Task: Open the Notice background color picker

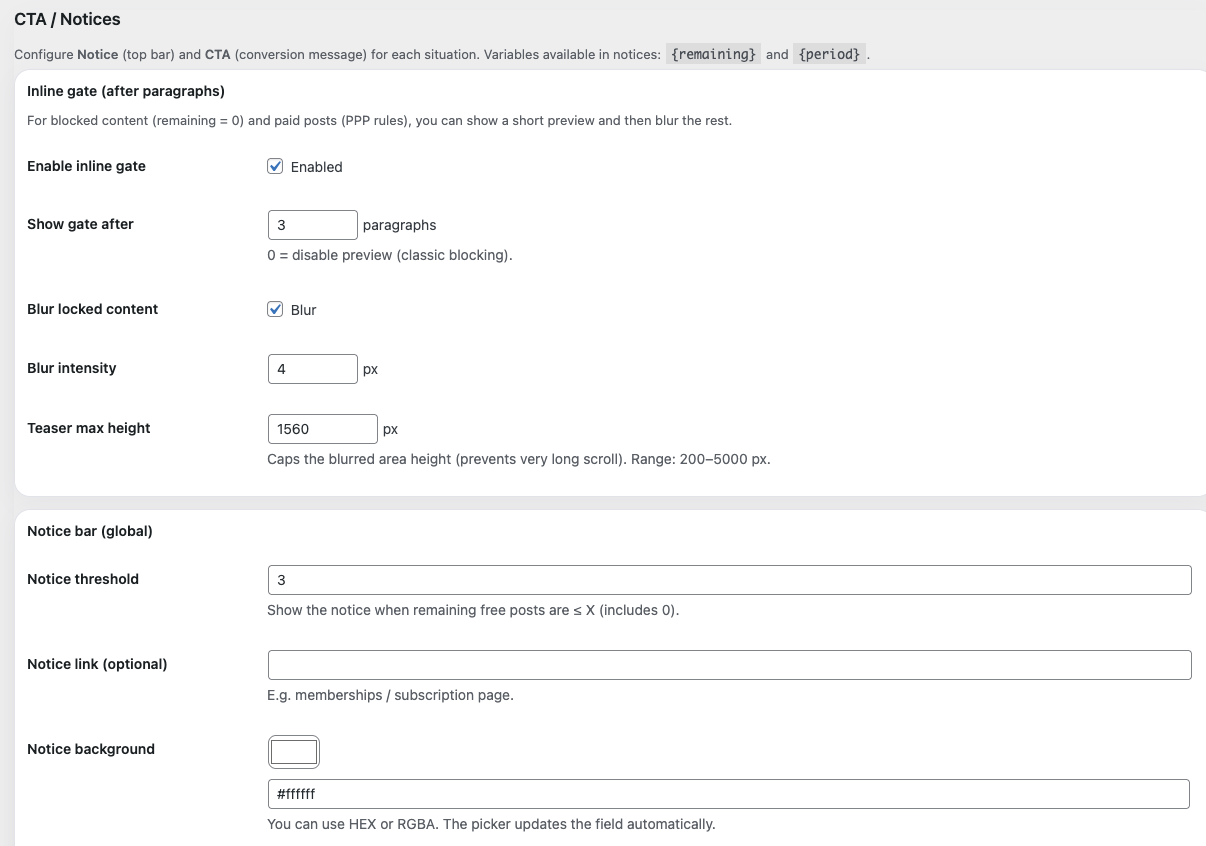Action: (293, 751)
